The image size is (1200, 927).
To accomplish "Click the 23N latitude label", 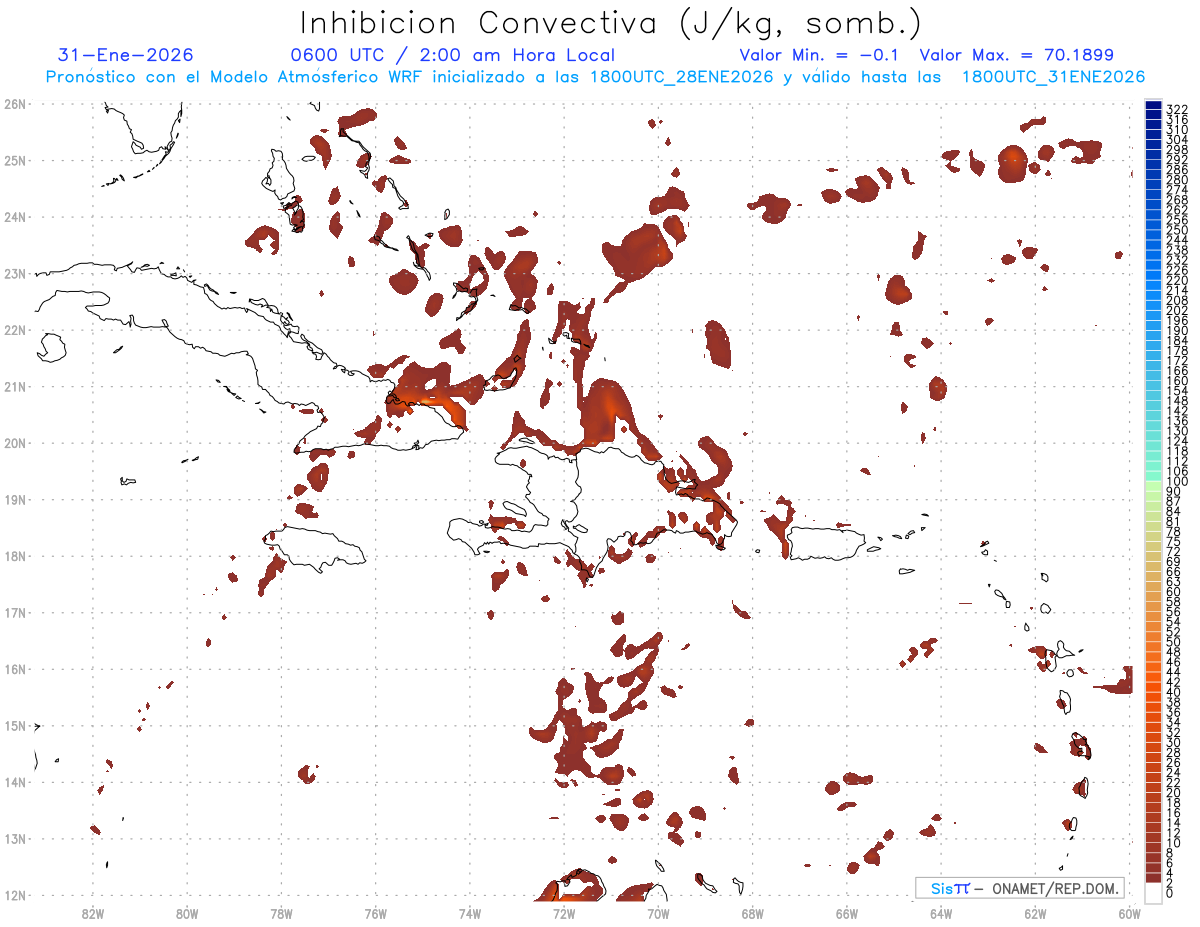I will (x=15, y=273).
